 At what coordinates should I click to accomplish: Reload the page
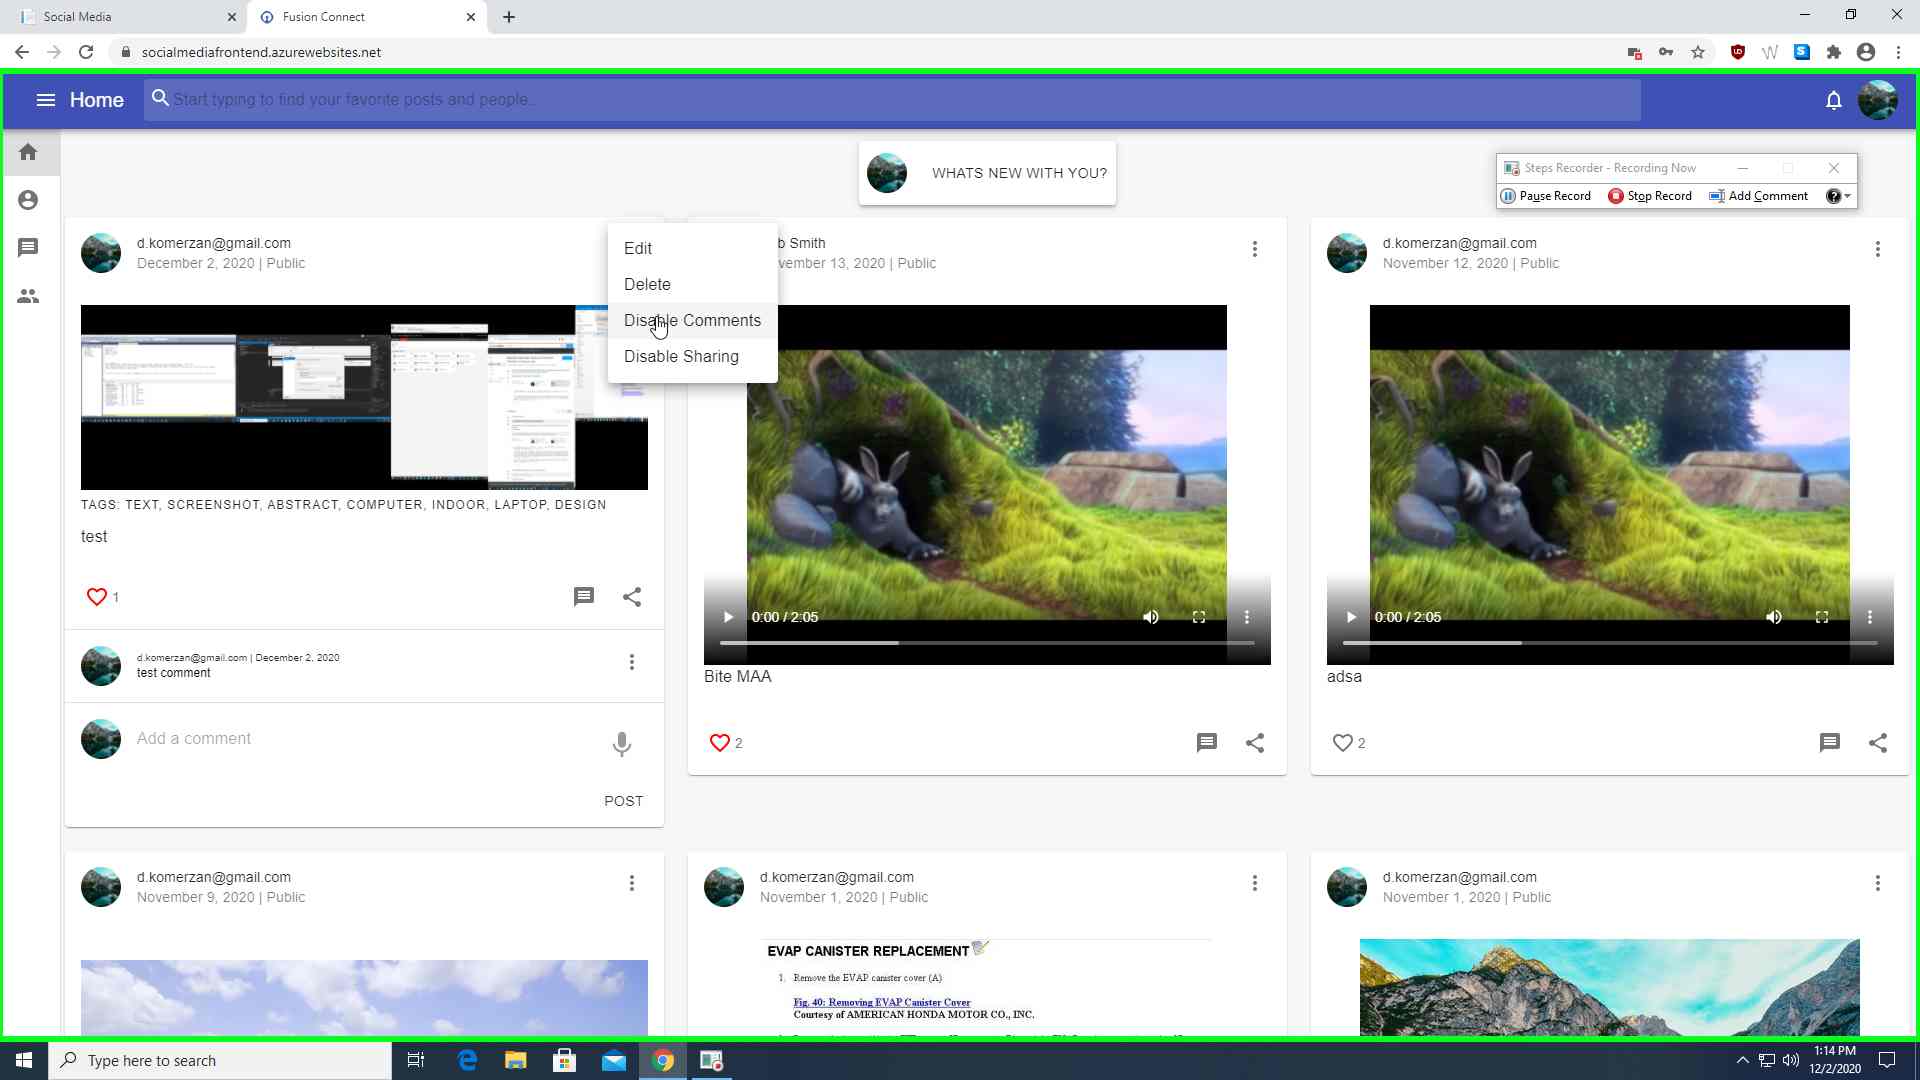coord(86,52)
